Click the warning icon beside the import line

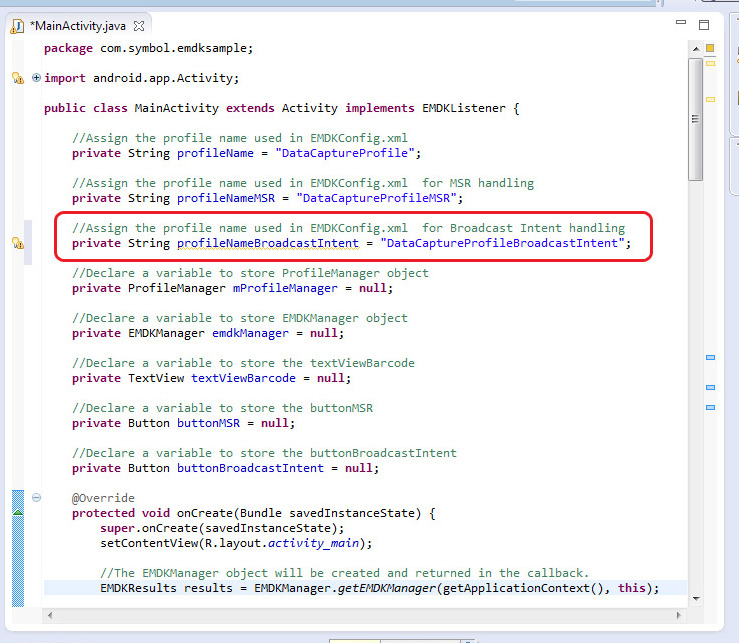pyautogui.click(x=17, y=78)
